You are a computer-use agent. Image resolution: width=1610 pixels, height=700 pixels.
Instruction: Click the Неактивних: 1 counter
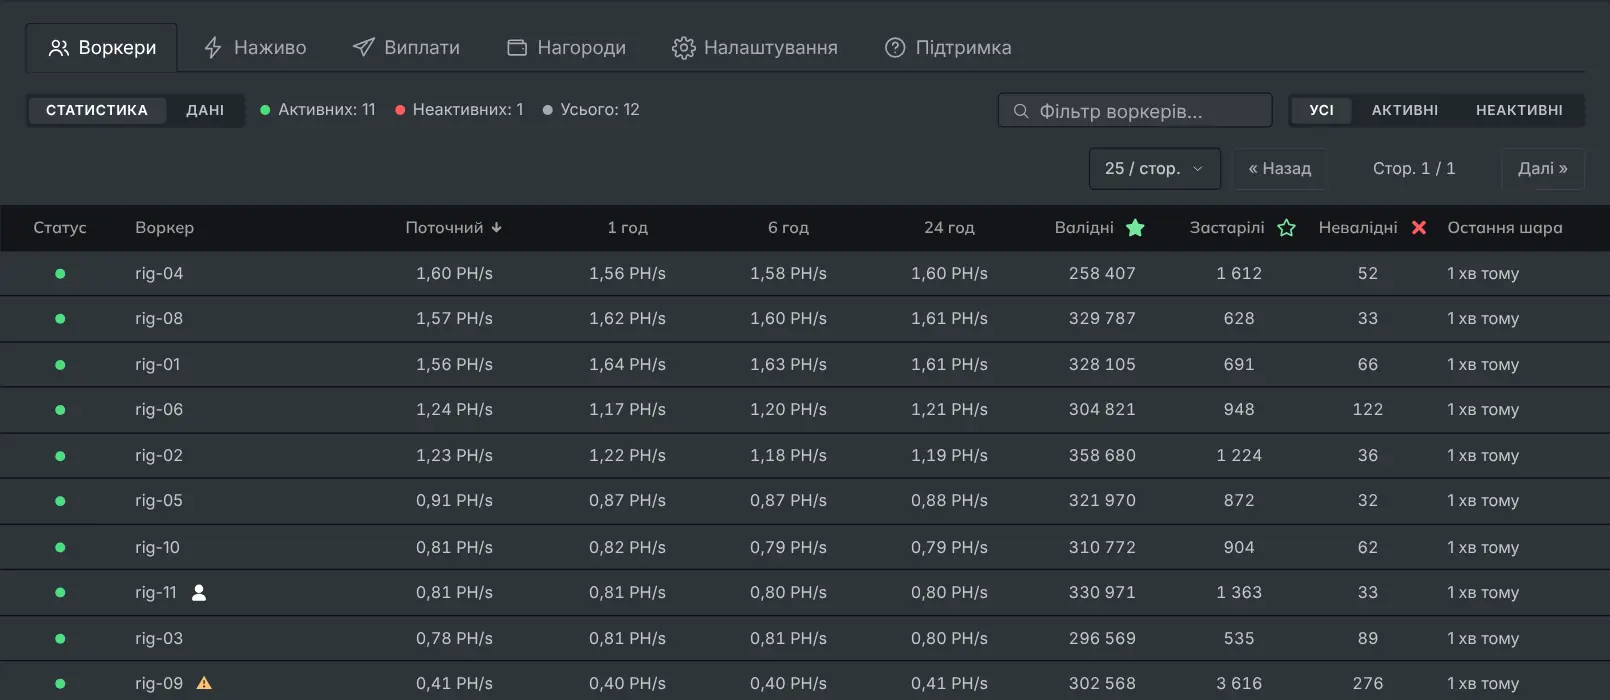[459, 110]
